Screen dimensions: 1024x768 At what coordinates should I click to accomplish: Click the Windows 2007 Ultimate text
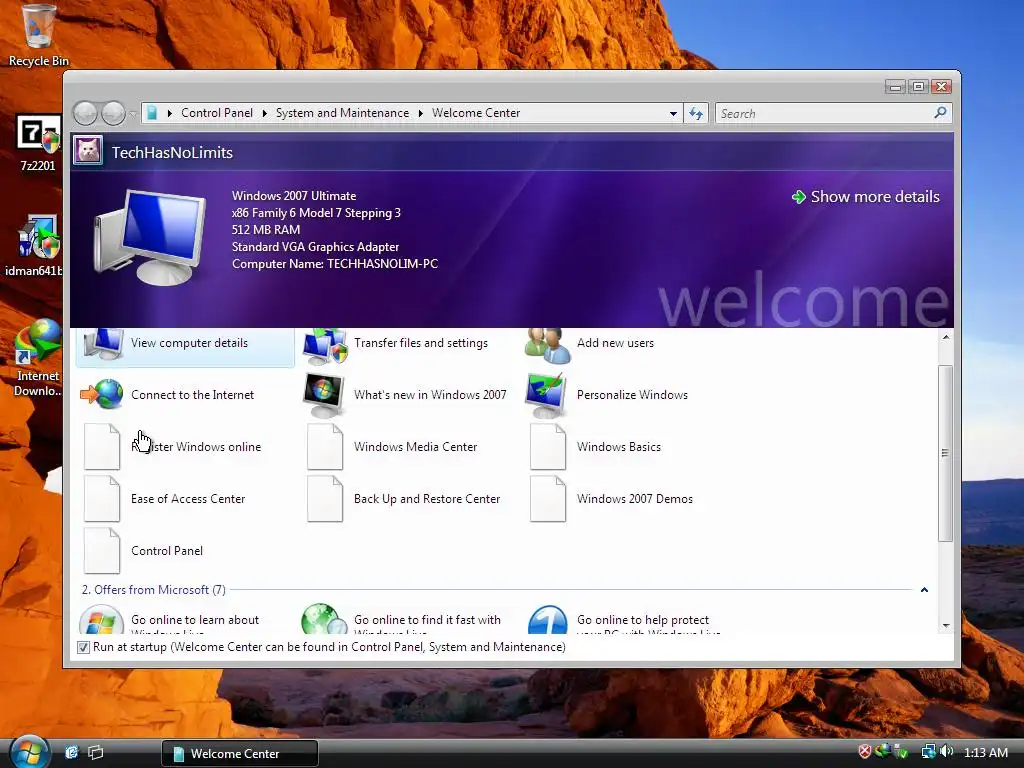point(294,196)
